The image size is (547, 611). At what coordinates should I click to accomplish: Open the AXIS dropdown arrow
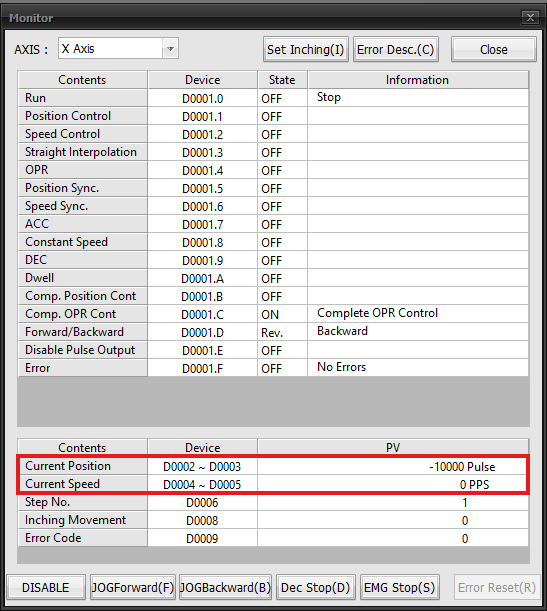coord(170,49)
